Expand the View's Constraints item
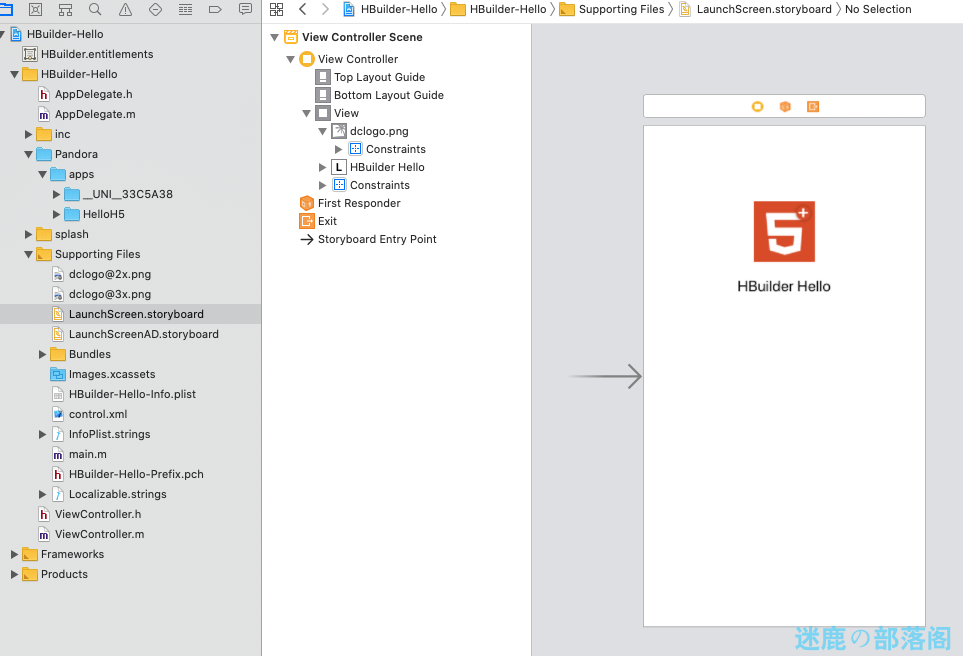The height and width of the screenshot is (656, 963). click(x=322, y=185)
